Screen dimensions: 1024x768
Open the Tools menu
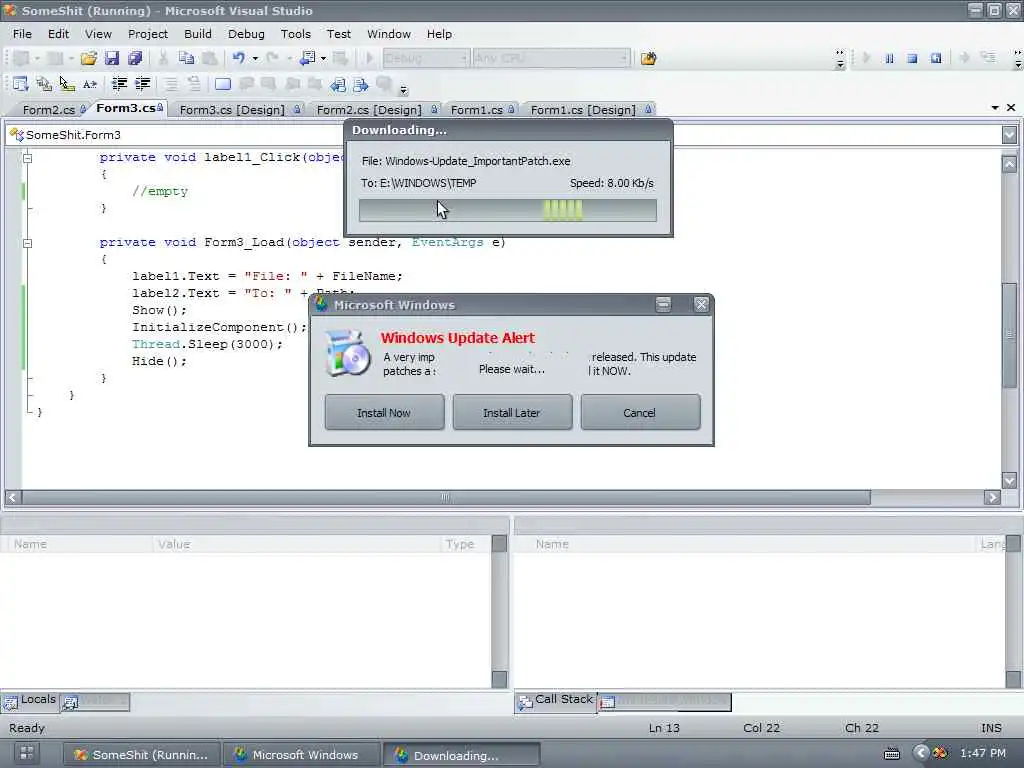tap(296, 34)
